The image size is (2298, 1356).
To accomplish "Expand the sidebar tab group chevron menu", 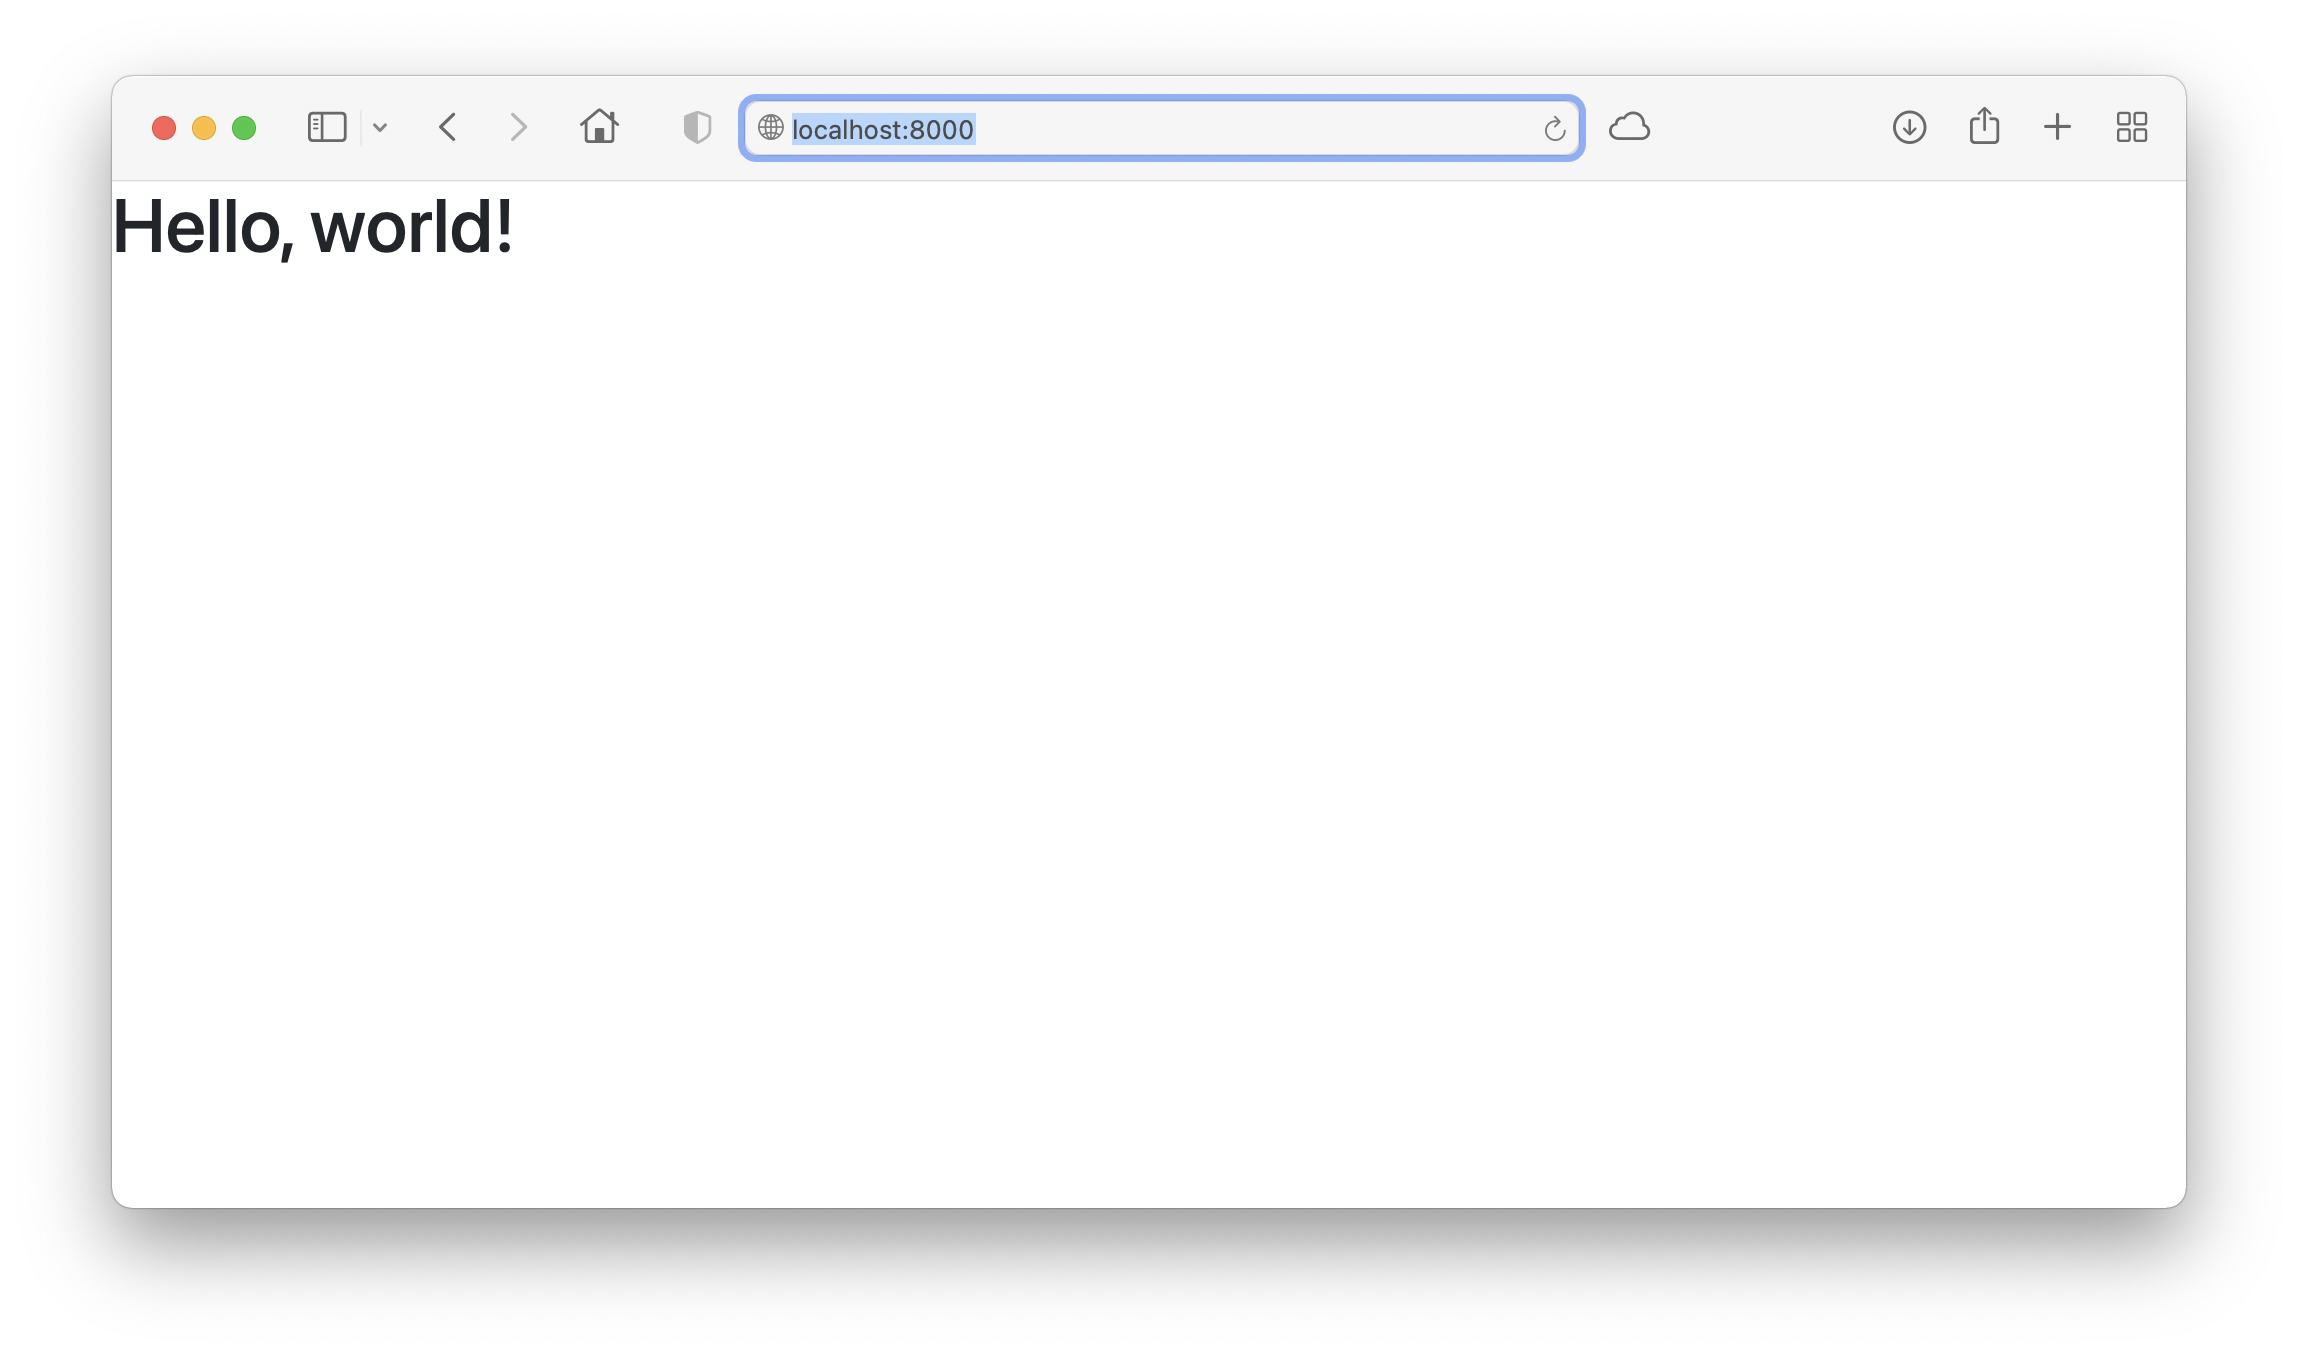I will click(380, 128).
